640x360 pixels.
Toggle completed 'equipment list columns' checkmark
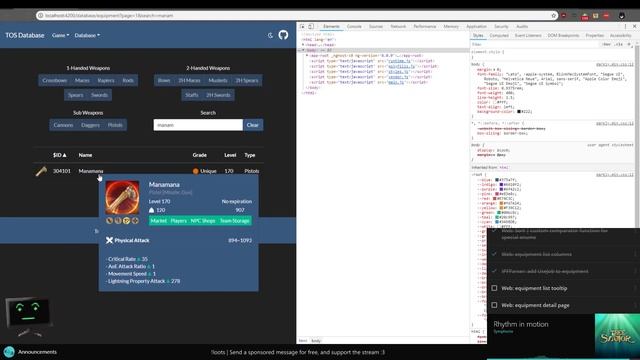coord(494,254)
